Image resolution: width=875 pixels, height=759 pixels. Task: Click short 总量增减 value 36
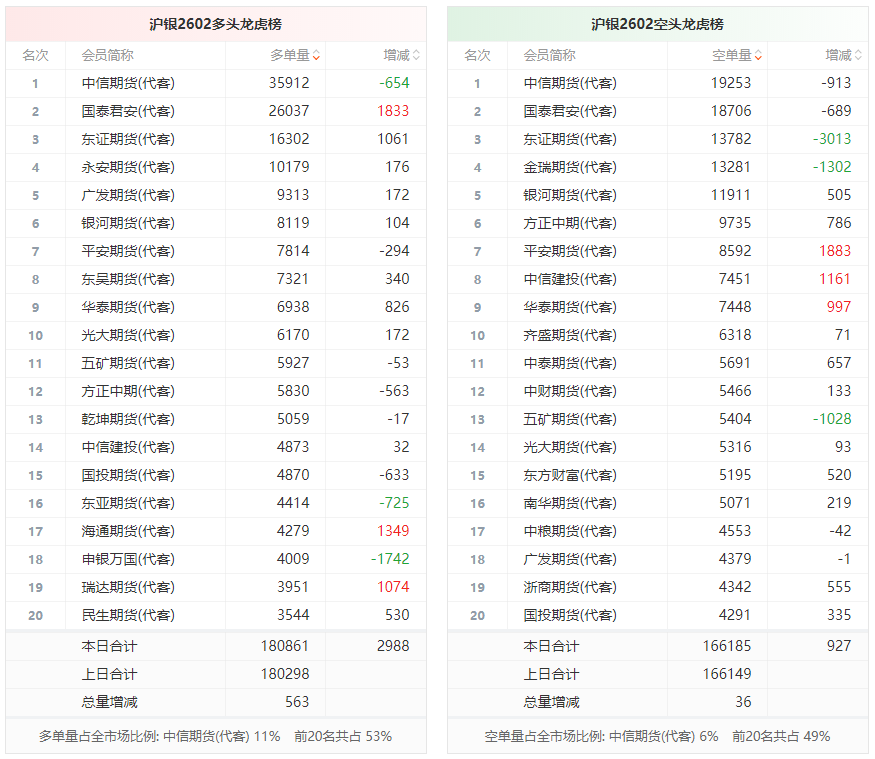[743, 702]
